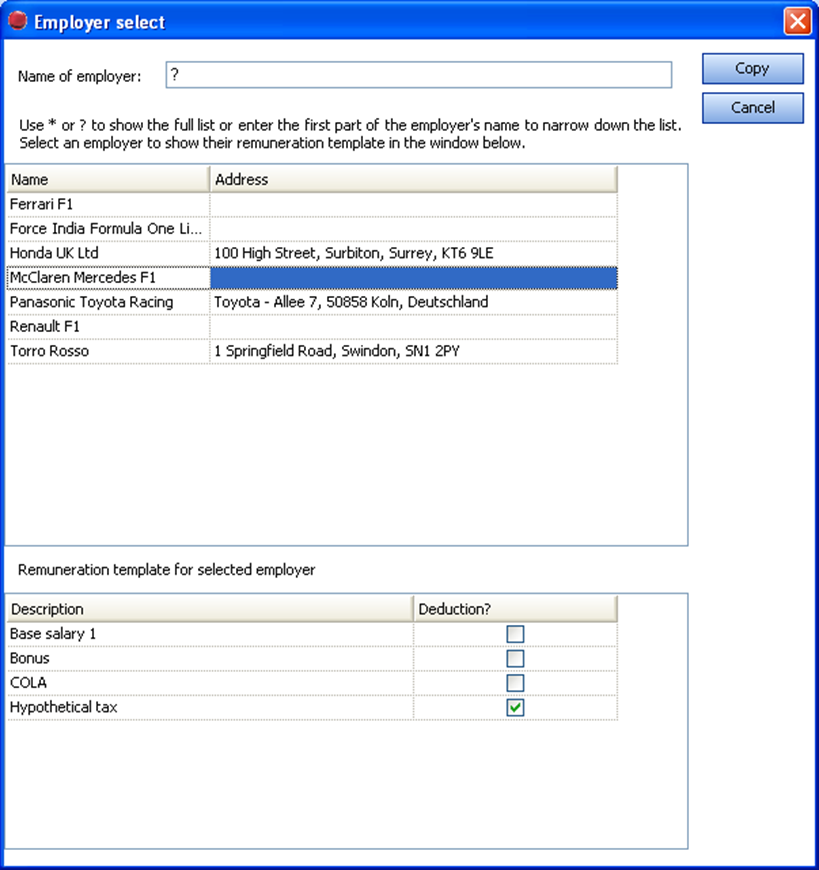Click the Description column header
The height and width of the screenshot is (870, 819).
[210, 609]
